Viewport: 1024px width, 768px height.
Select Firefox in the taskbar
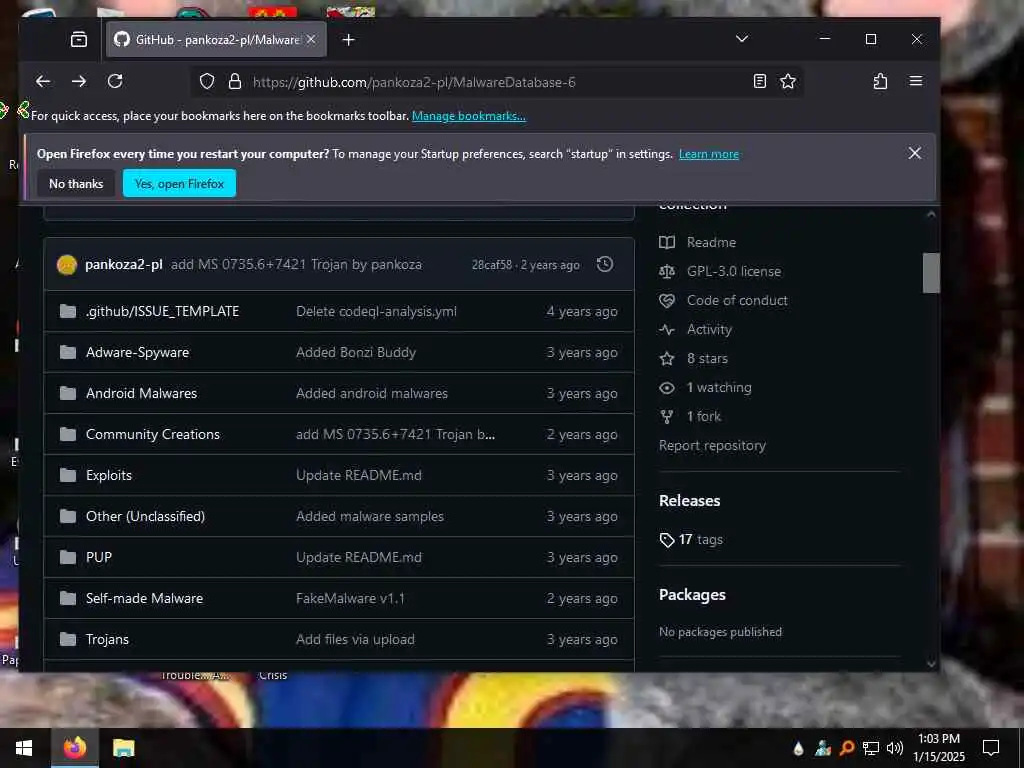(74, 748)
